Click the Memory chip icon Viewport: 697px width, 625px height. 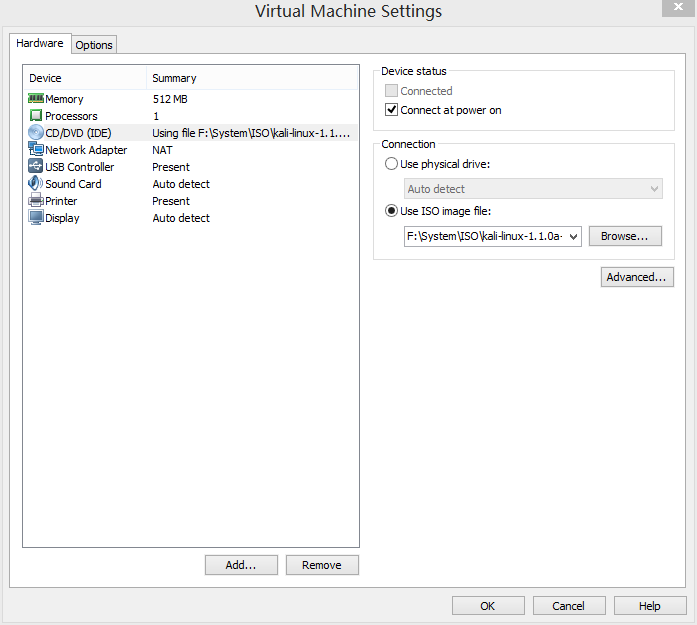[x=36, y=98]
